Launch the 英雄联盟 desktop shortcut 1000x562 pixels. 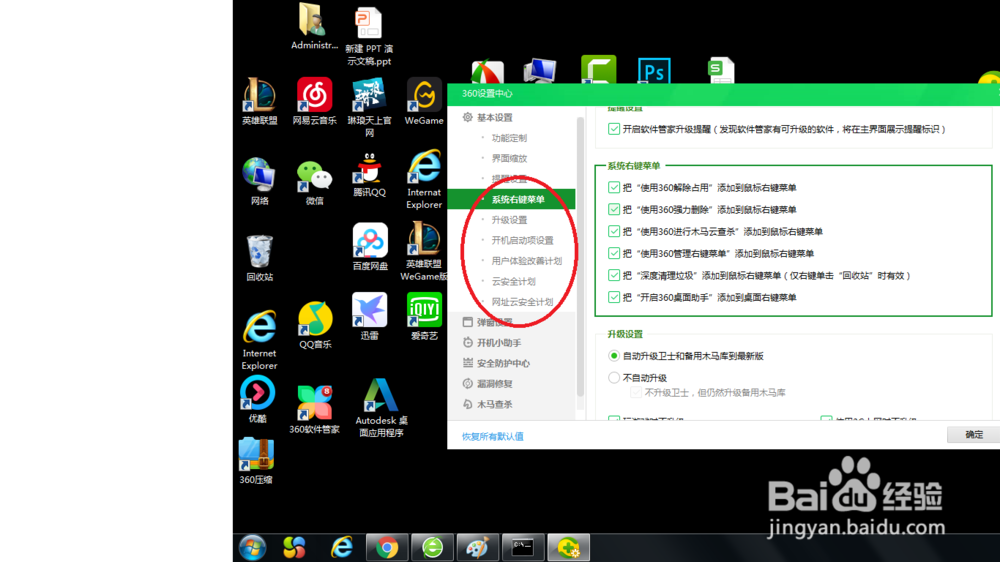[260, 101]
